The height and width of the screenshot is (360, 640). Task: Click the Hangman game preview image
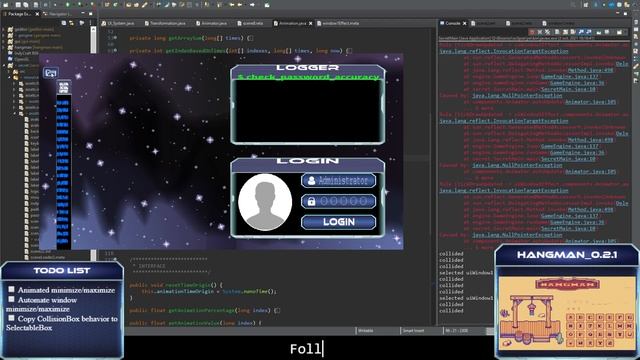click(x=567, y=313)
